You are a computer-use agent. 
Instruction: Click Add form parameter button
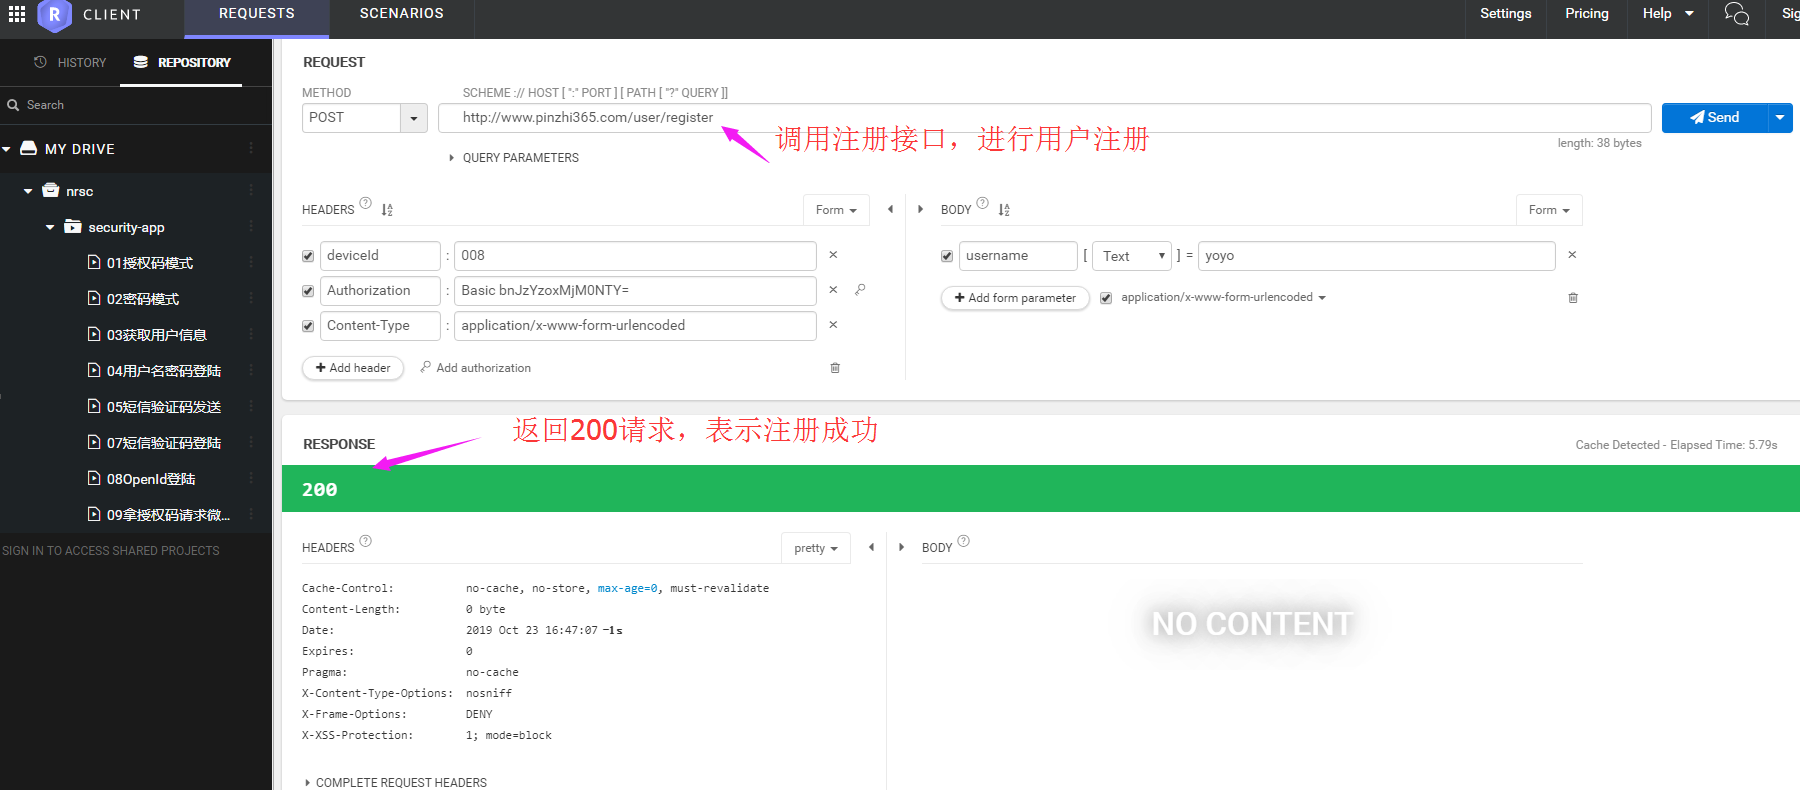[1015, 298]
